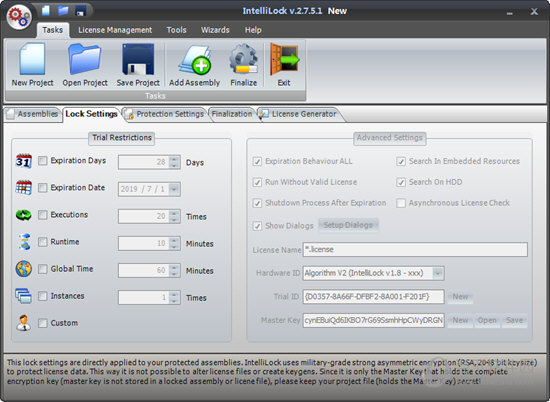Click the Expiration Days spinner arrows
This screenshot has width=550, height=402.
(174, 162)
